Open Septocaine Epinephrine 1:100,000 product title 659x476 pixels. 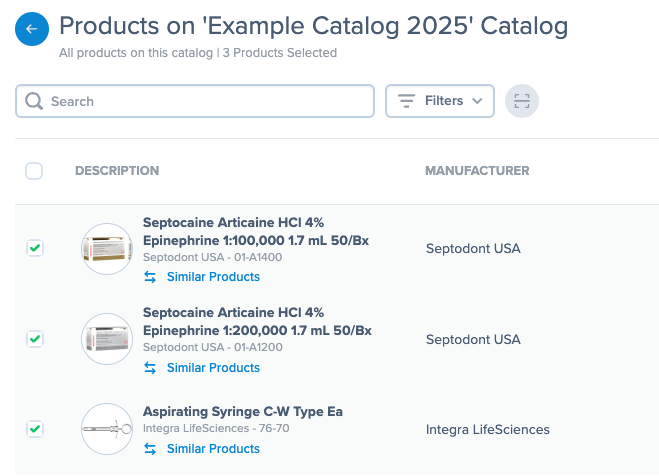tap(256, 231)
